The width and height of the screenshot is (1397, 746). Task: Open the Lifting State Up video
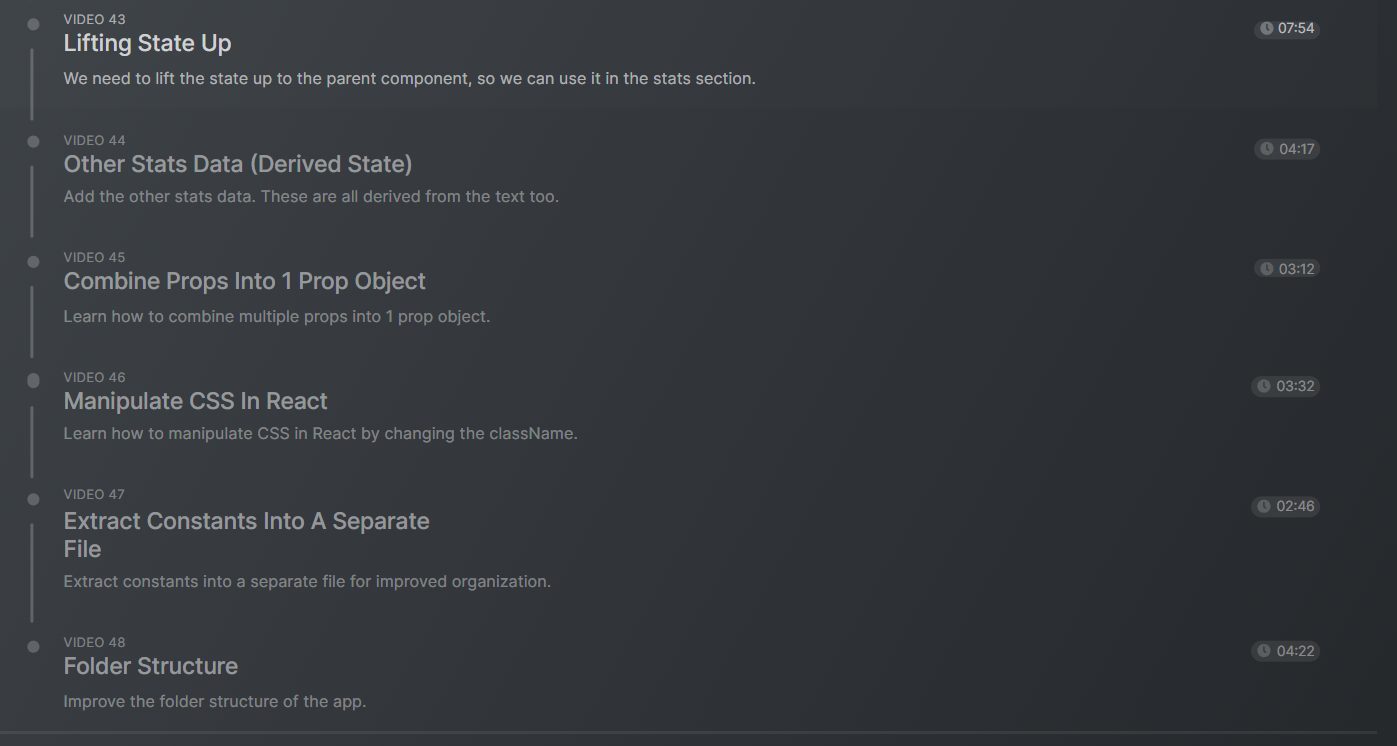(147, 43)
